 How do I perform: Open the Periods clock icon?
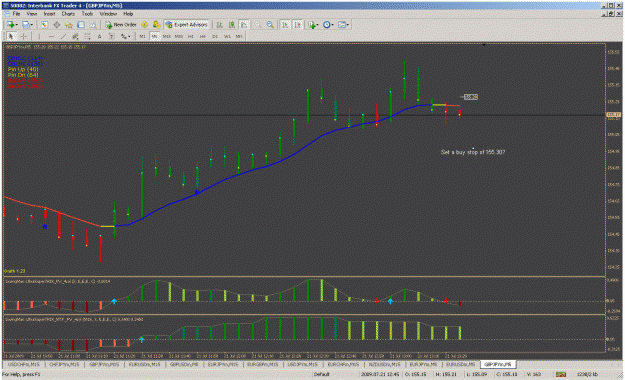[326, 25]
